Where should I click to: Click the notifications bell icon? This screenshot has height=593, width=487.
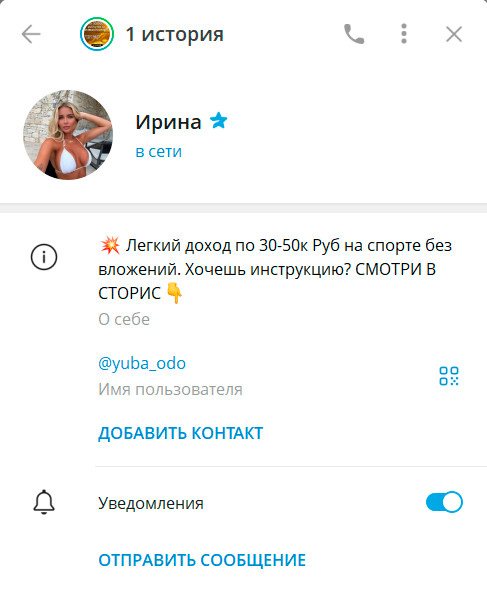pyautogui.click(x=44, y=502)
